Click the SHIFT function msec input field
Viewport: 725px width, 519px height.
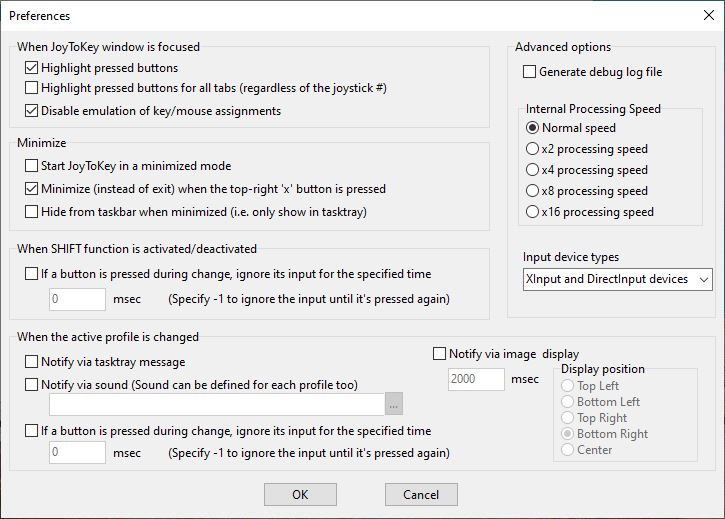(77, 299)
